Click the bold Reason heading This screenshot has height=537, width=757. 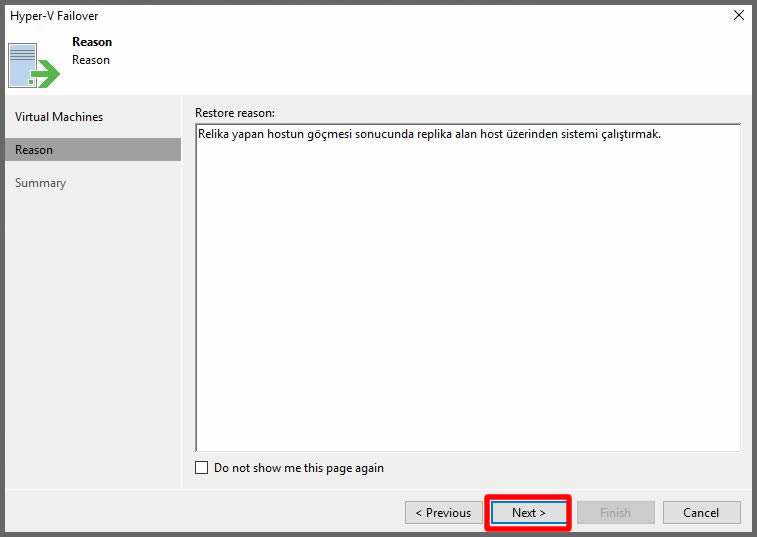tap(92, 42)
